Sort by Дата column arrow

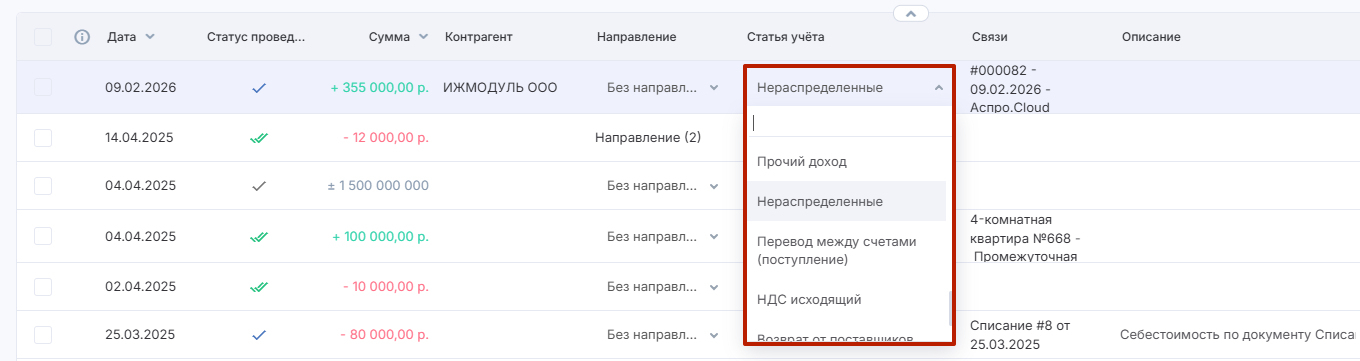point(150,37)
